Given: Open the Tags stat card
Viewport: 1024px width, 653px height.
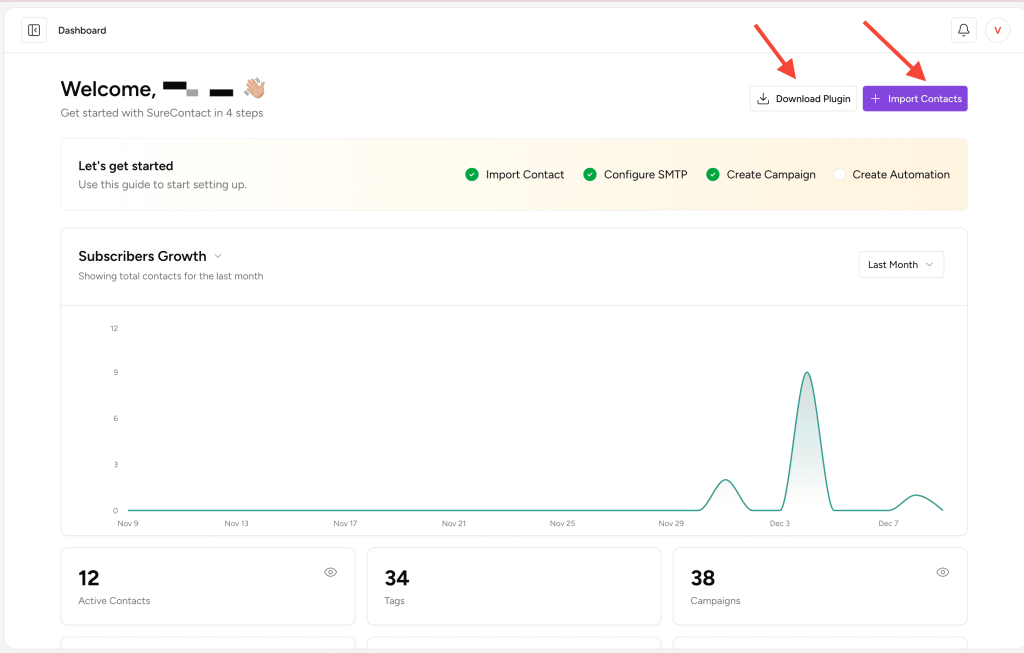Looking at the screenshot, I should 513,586.
